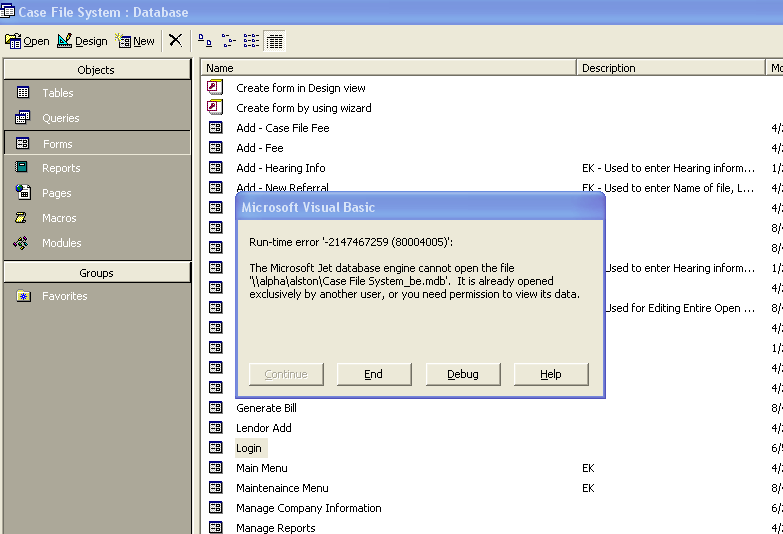Collapse the Groups header bar
The width and height of the screenshot is (783, 534).
pyautogui.click(x=97, y=273)
